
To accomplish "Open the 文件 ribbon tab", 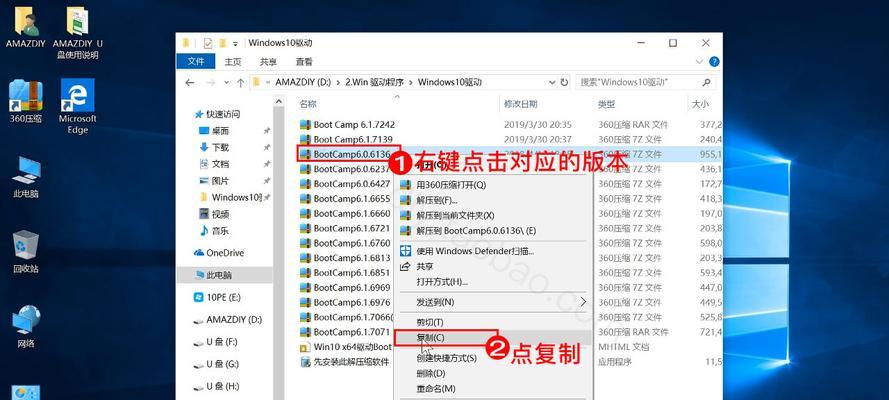I will pyautogui.click(x=196, y=62).
